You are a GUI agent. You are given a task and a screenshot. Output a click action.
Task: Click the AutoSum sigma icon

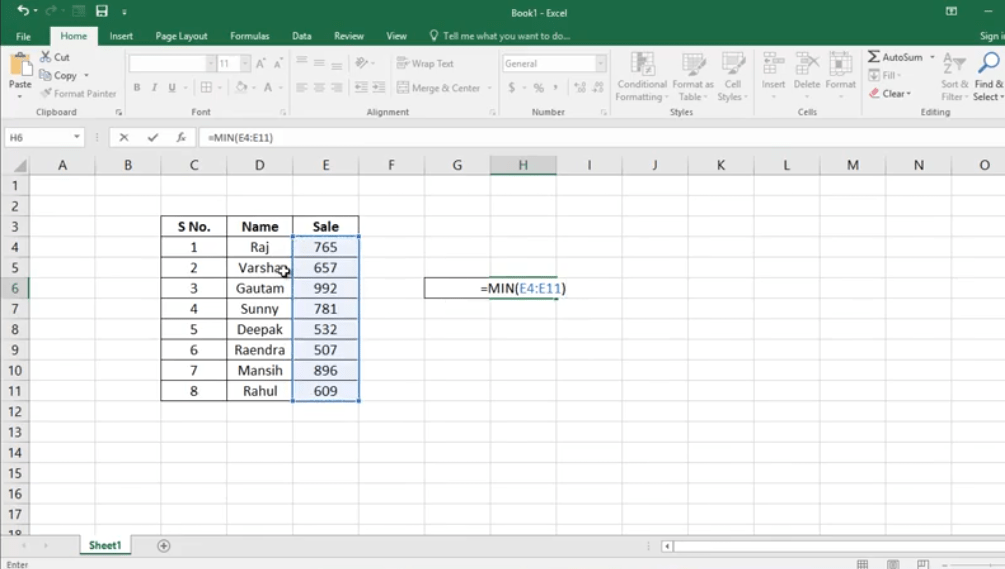click(874, 57)
